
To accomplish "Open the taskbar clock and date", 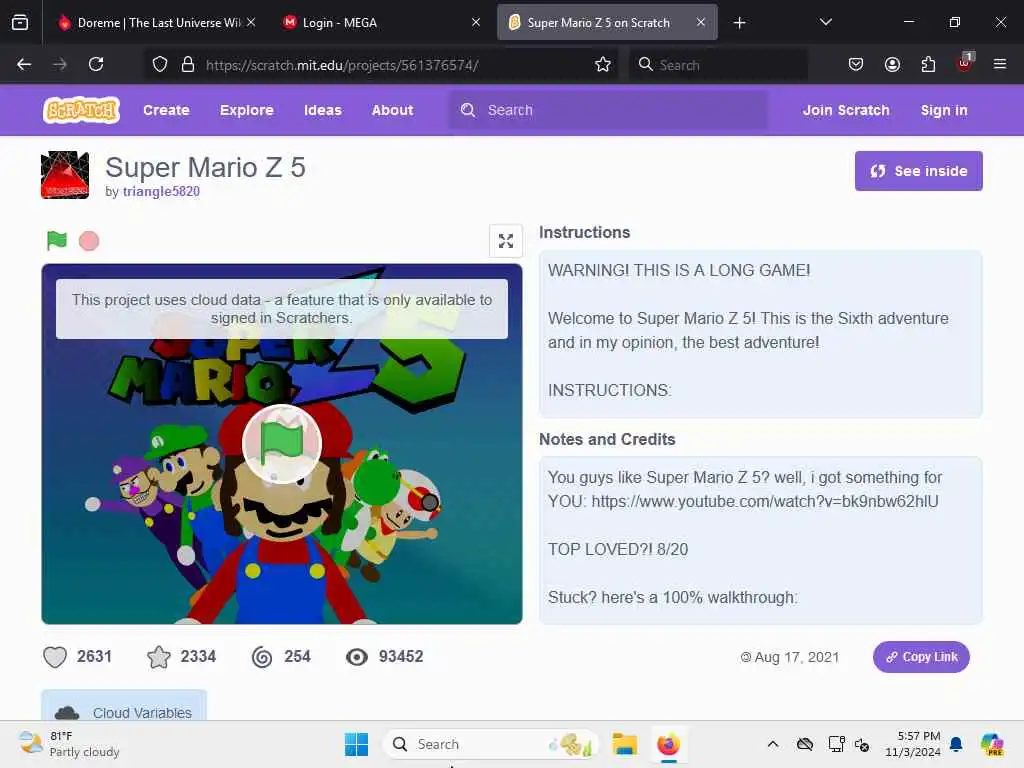I will click(x=912, y=744).
